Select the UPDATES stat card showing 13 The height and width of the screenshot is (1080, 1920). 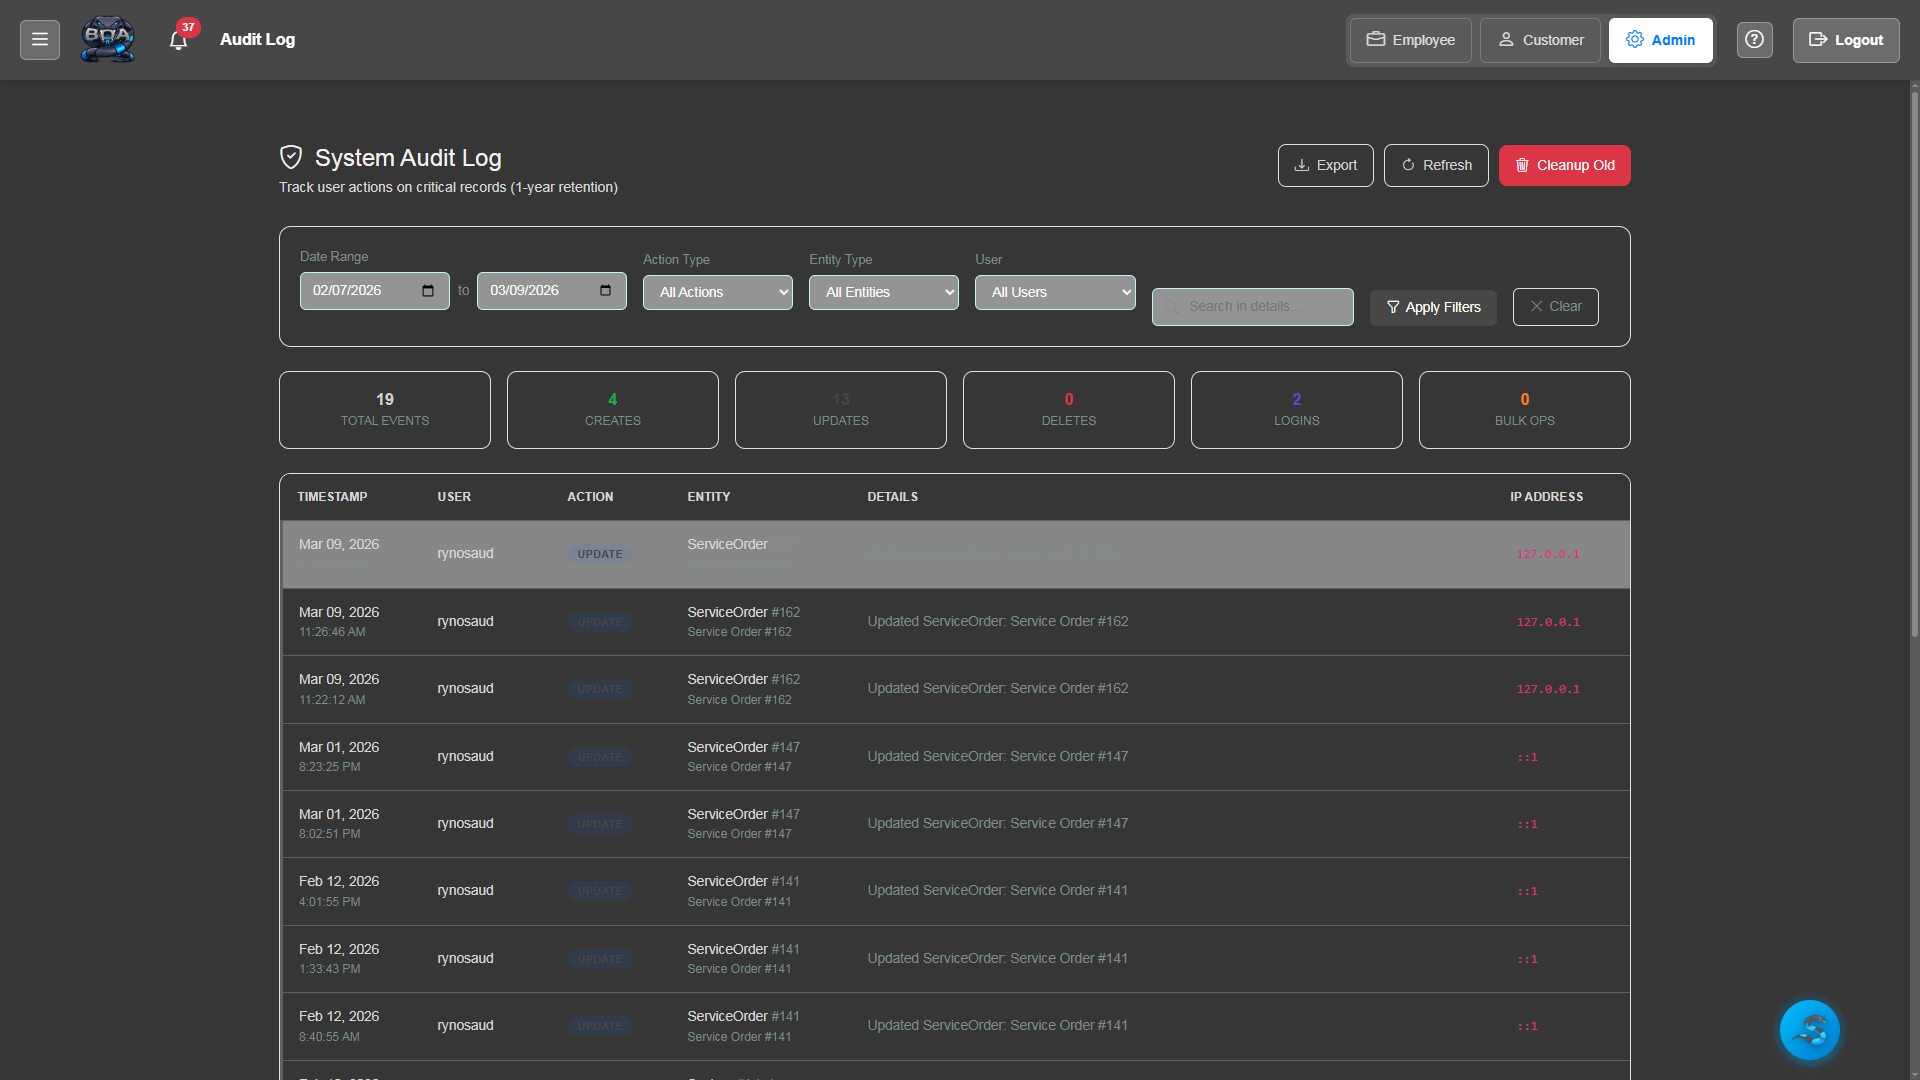[840, 409]
